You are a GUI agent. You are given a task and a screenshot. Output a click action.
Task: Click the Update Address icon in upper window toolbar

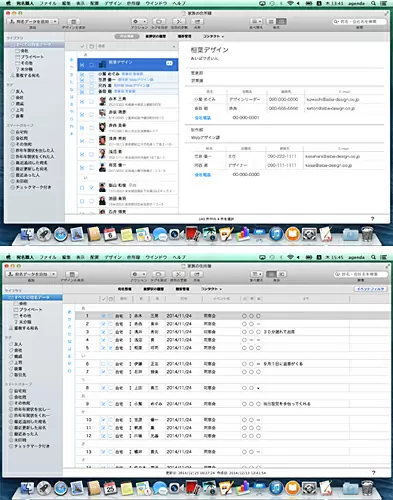coord(179,22)
